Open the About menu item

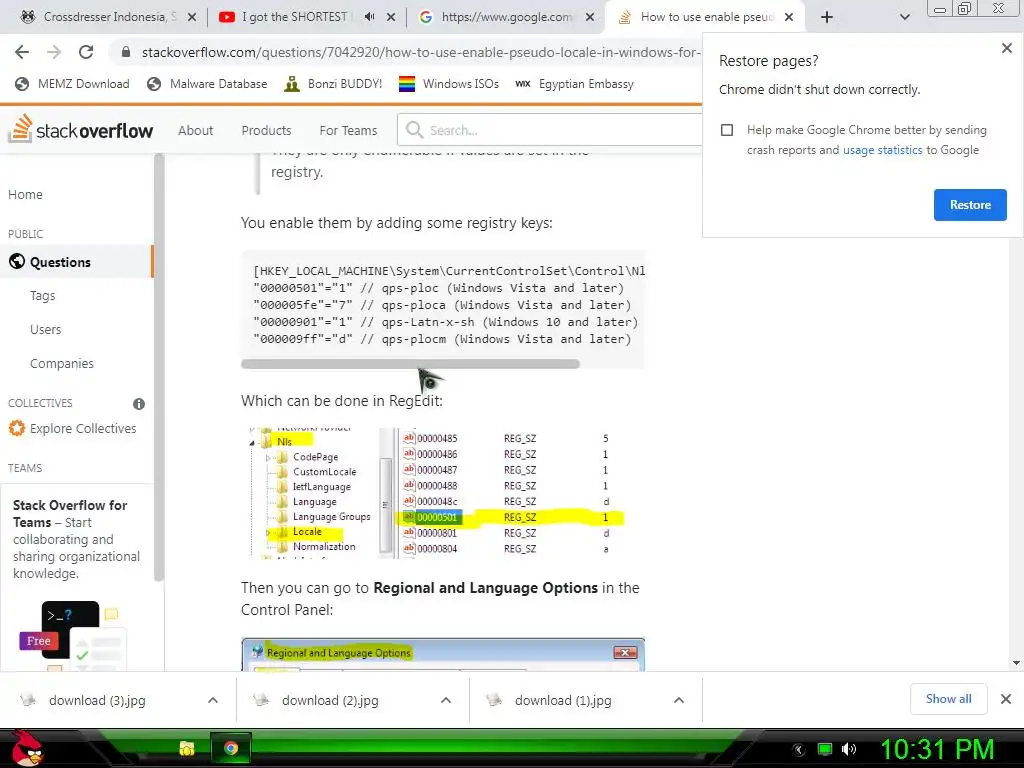(195, 131)
